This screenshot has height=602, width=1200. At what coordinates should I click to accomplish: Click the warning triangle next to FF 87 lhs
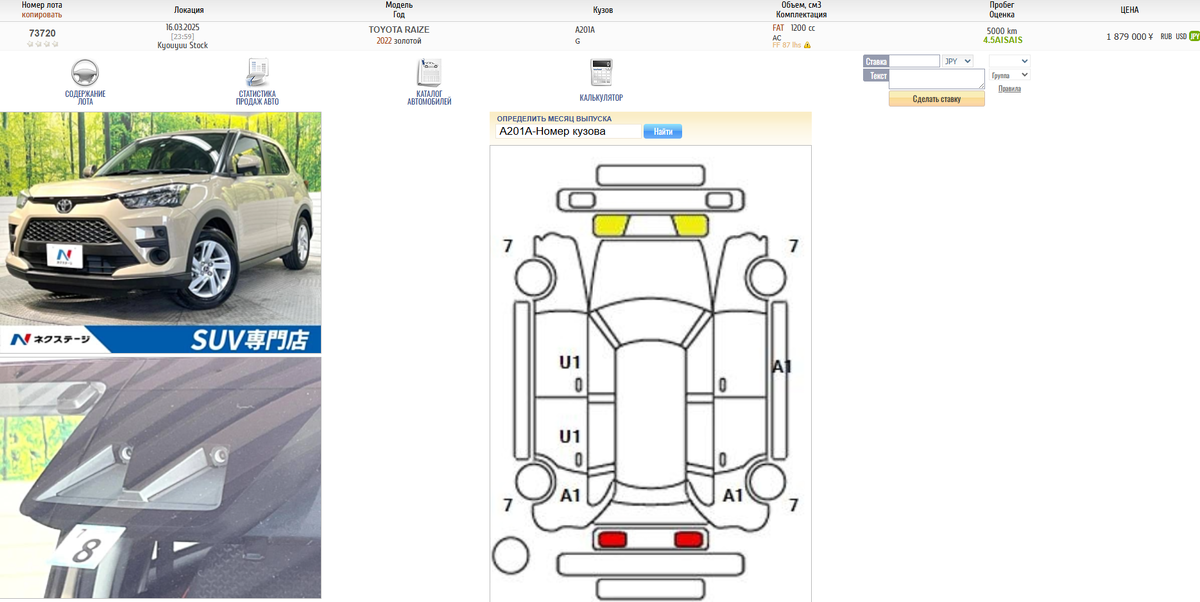(807, 45)
